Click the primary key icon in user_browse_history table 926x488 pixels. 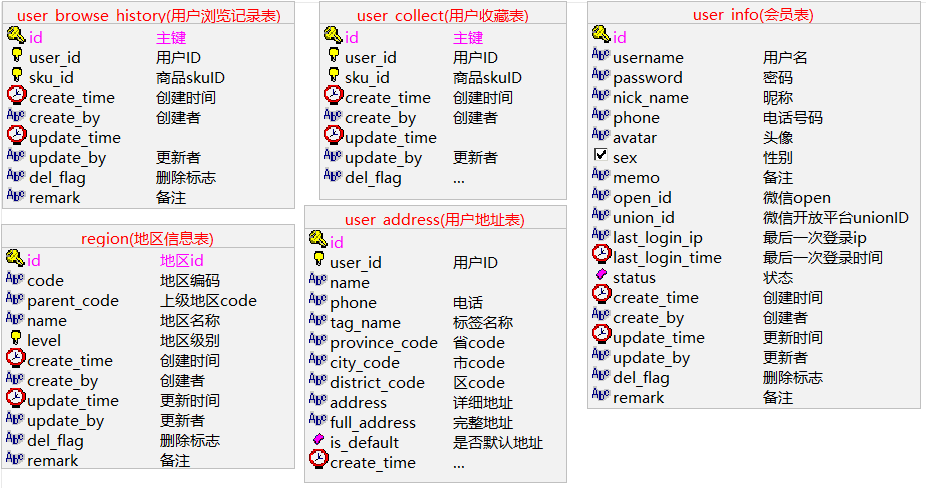(16, 35)
